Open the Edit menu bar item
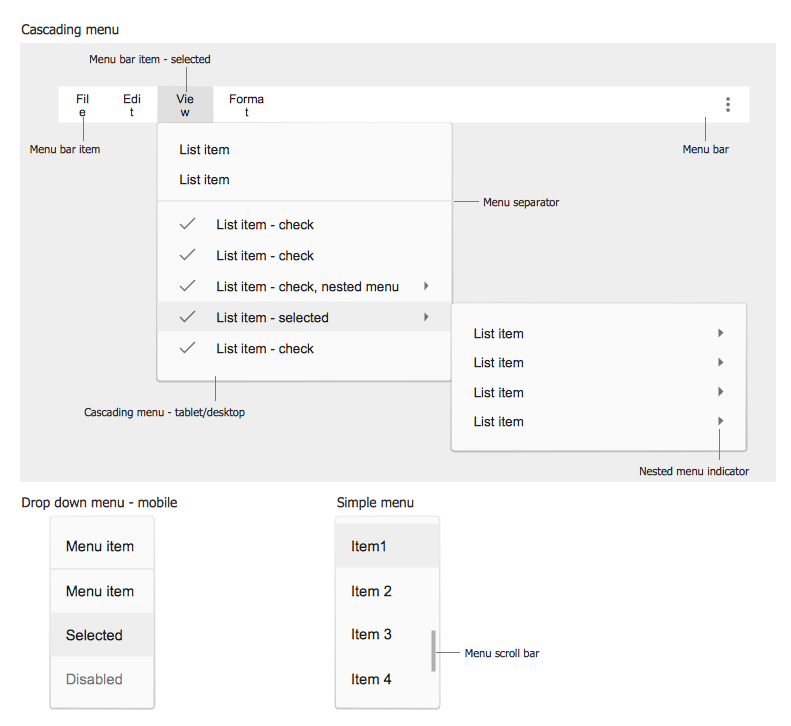This screenshot has width=791, height=726. pyautogui.click(x=132, y=105)
